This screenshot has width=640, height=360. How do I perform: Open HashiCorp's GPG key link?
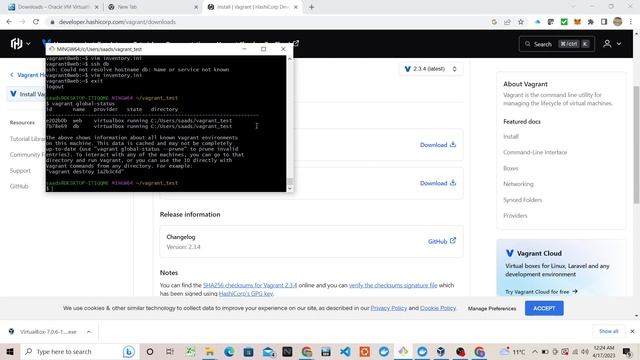point(246,293)
